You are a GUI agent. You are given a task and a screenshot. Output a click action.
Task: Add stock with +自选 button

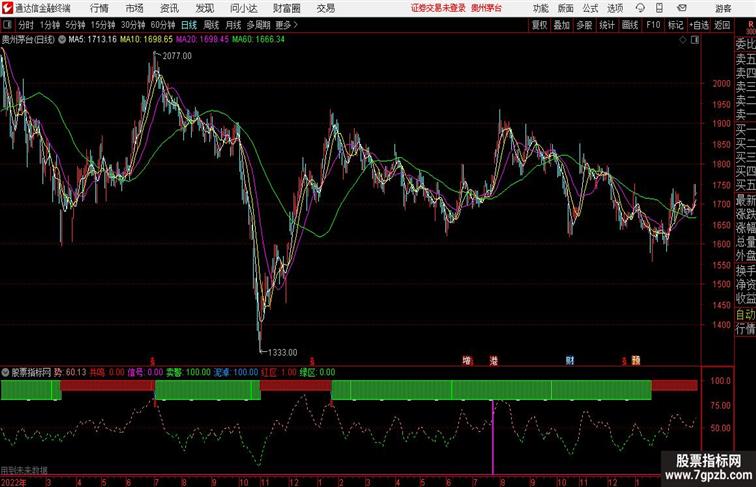tap(699, 25)
